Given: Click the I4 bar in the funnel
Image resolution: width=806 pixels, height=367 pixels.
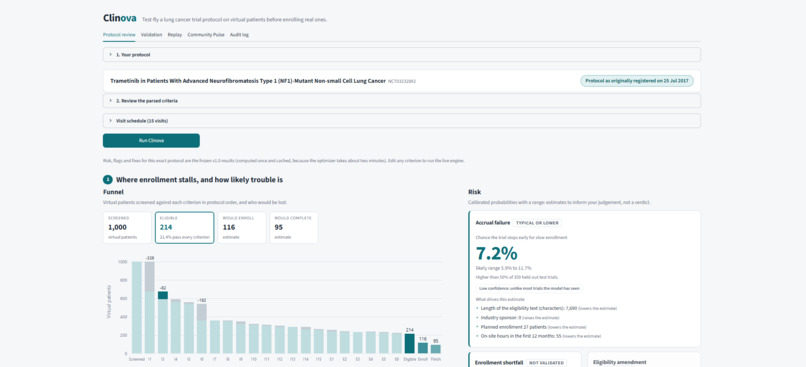Looking at the screenshot, I should (x=175, y=326).
